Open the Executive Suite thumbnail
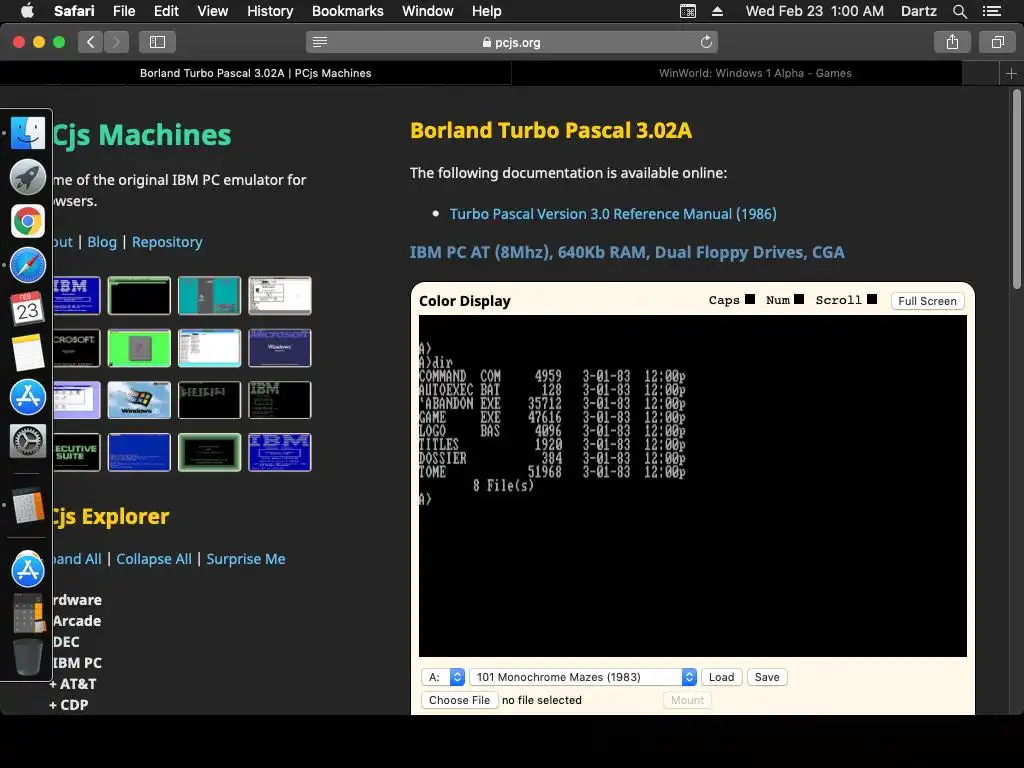Viewport: 1024px width, 768px height. coord(76,452)
